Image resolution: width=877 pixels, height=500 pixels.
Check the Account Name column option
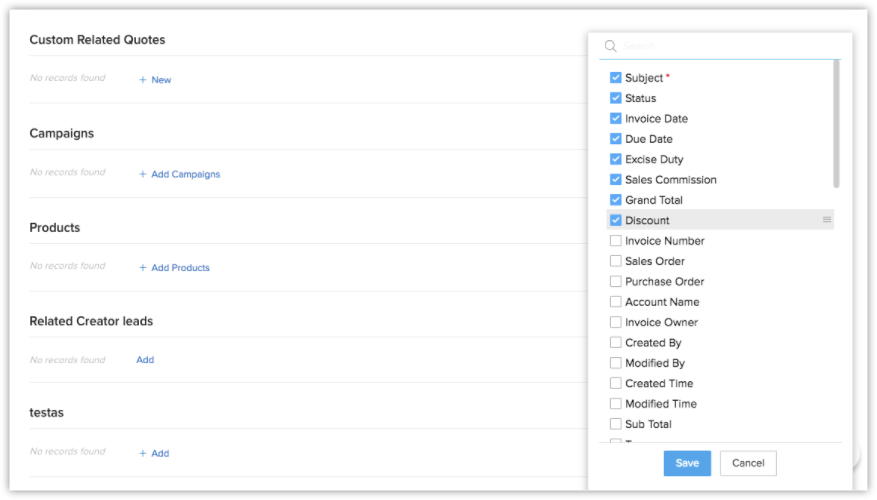tap(616, 302)
